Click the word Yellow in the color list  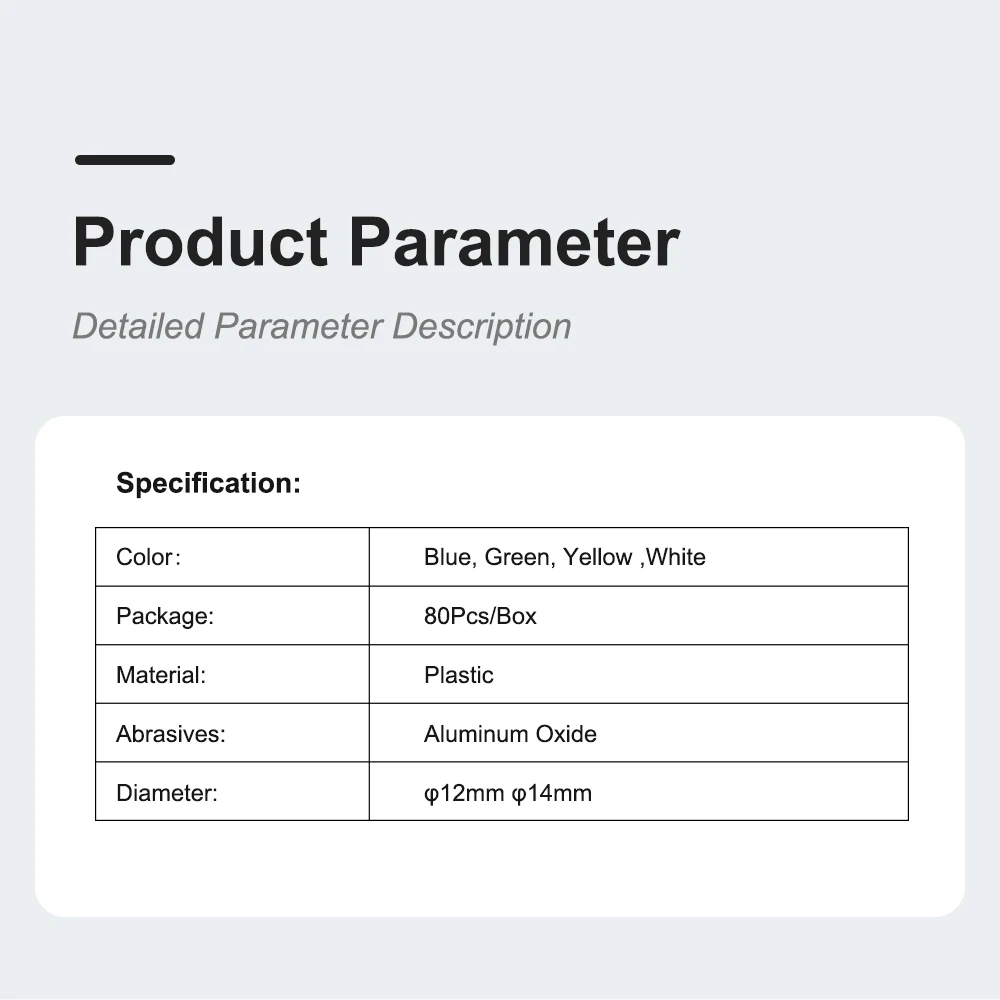tap(598, 557)
